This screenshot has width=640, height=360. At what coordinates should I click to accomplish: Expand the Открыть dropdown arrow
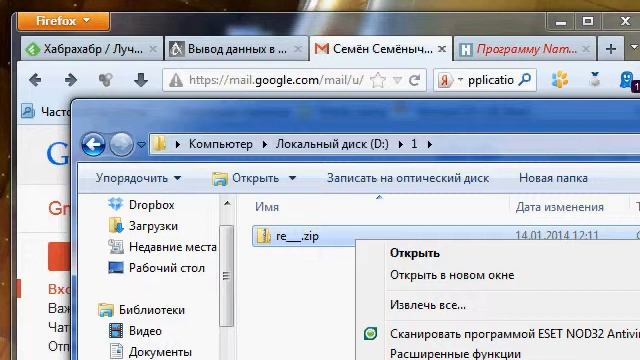click(x=292, y=178)
